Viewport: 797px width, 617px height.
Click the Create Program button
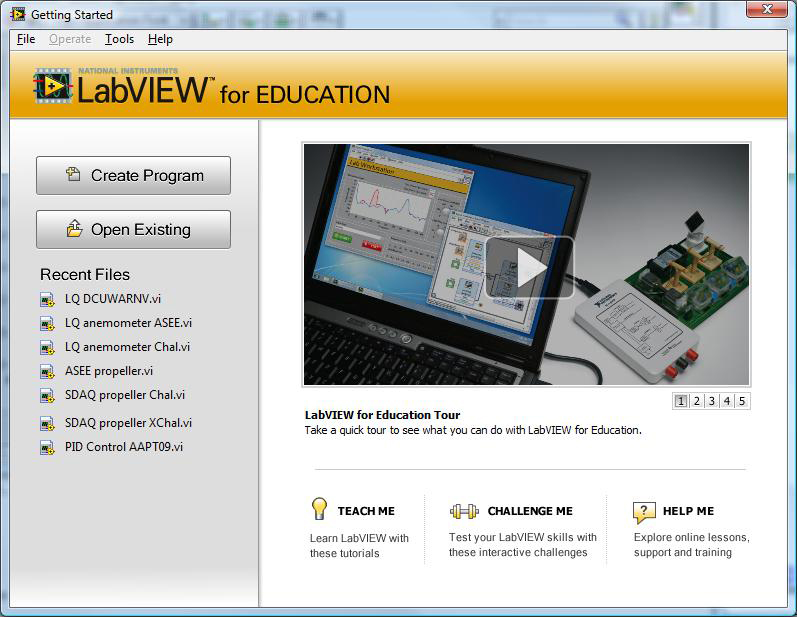pyautogui.click(x=133, y=175)
